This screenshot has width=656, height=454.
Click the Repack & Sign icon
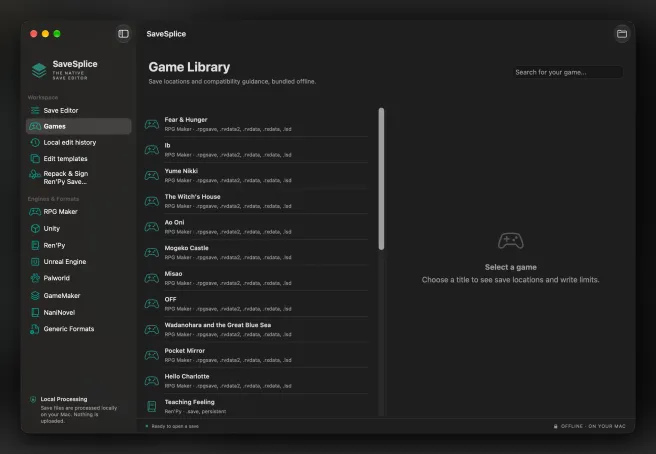pos(35,174)
